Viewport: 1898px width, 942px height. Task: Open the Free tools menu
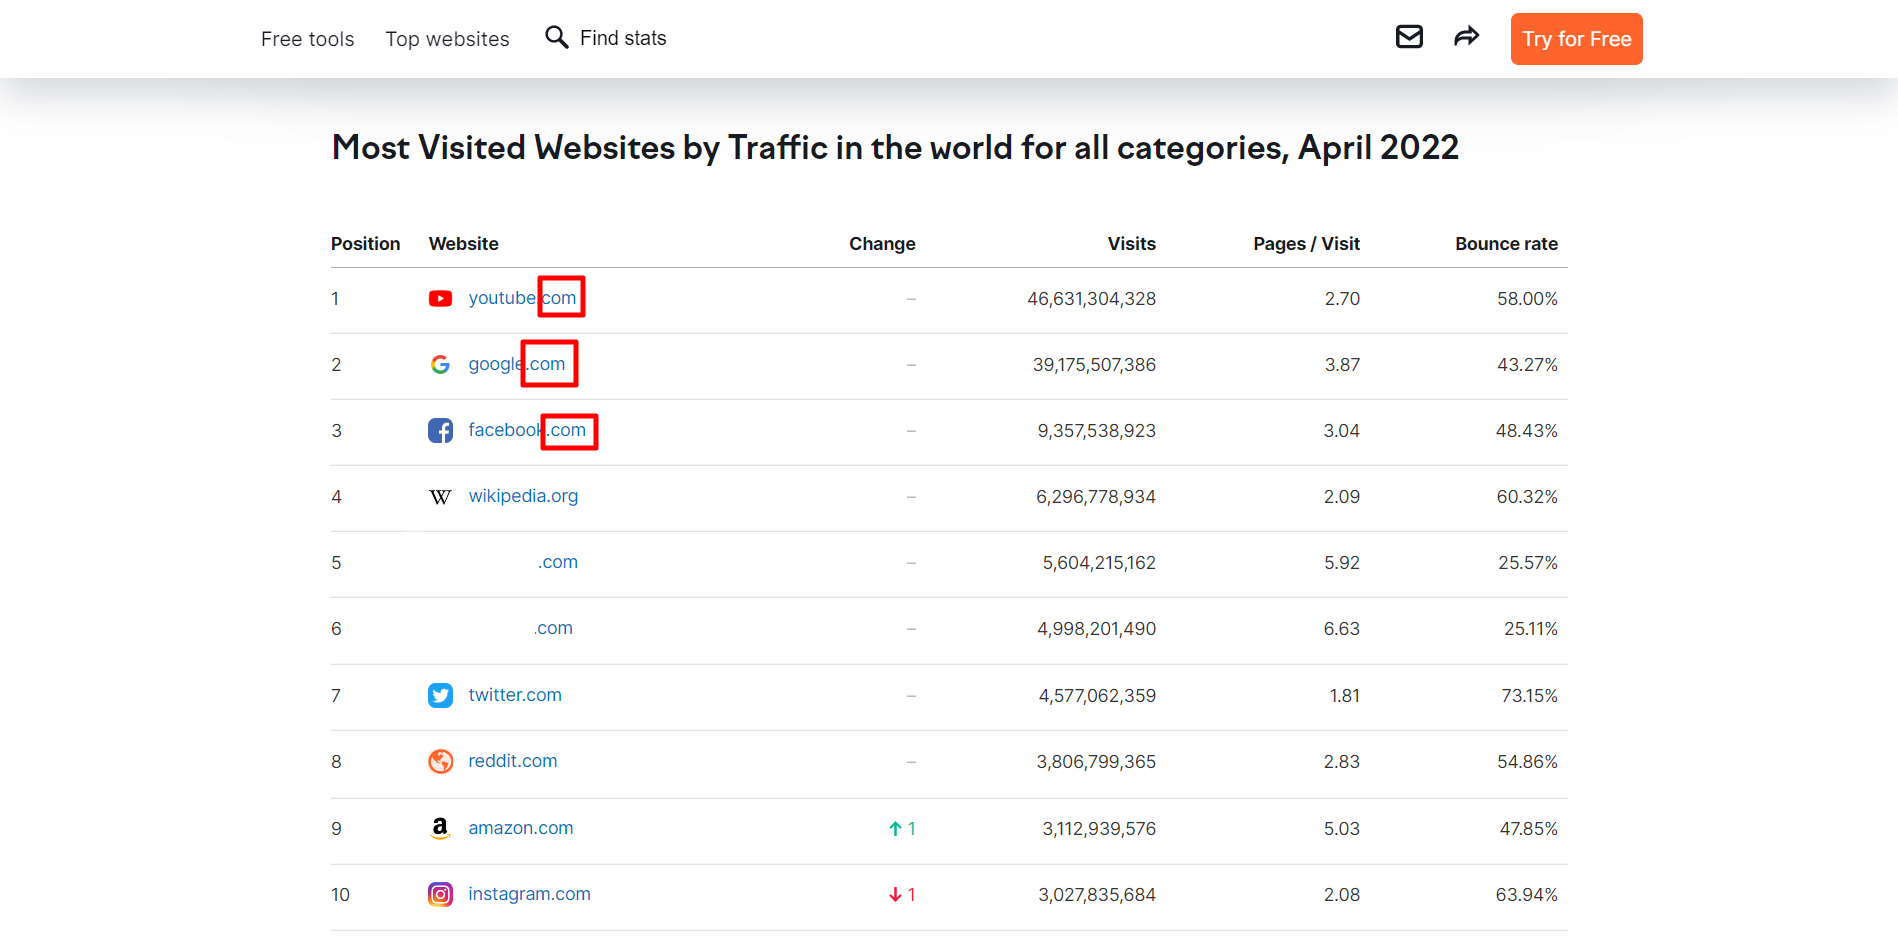308,39
